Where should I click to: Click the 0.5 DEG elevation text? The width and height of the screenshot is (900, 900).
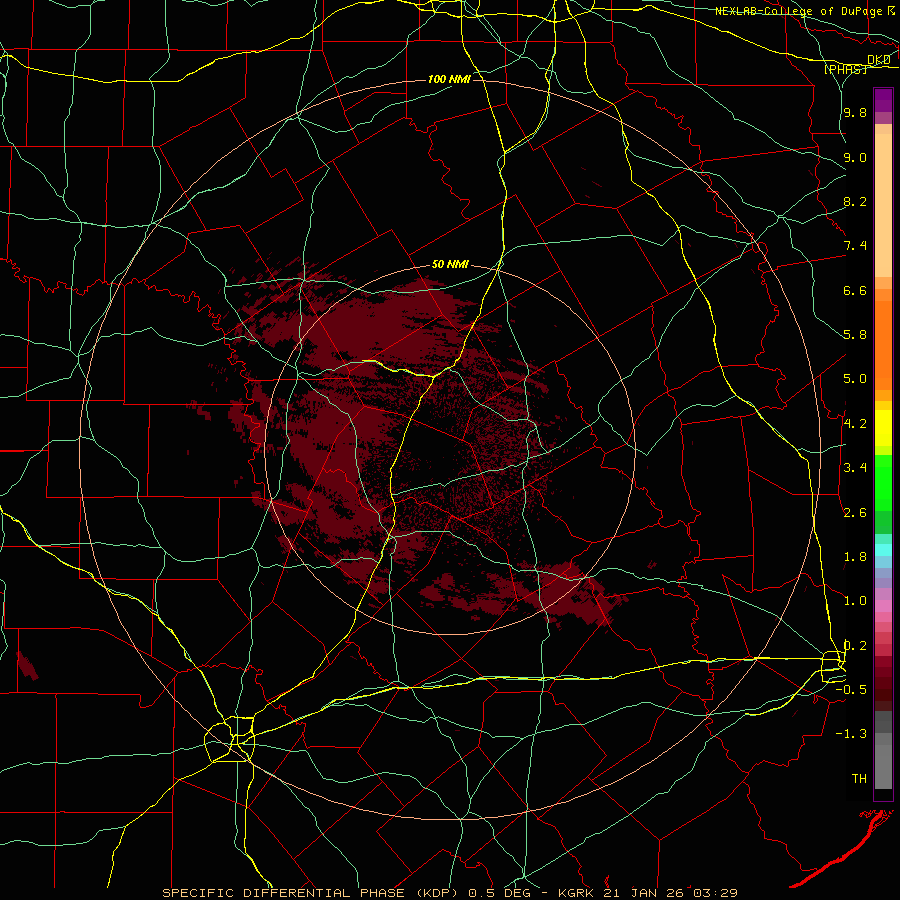click(x=499, y=893)
